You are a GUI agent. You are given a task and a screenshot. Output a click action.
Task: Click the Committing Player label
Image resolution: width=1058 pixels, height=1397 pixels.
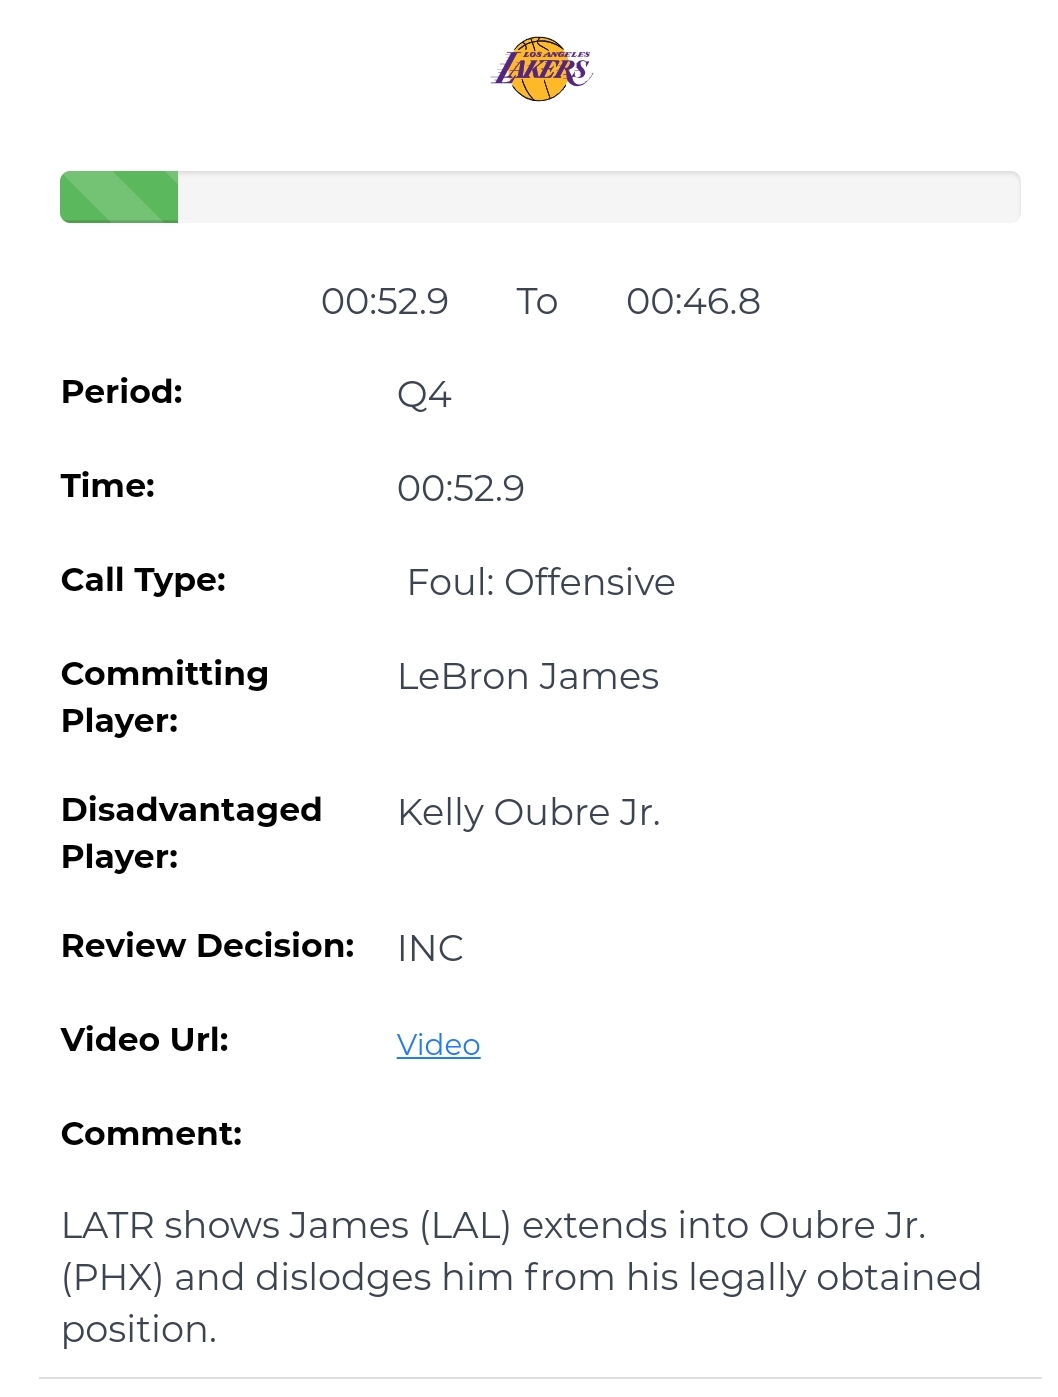point(164,696)
